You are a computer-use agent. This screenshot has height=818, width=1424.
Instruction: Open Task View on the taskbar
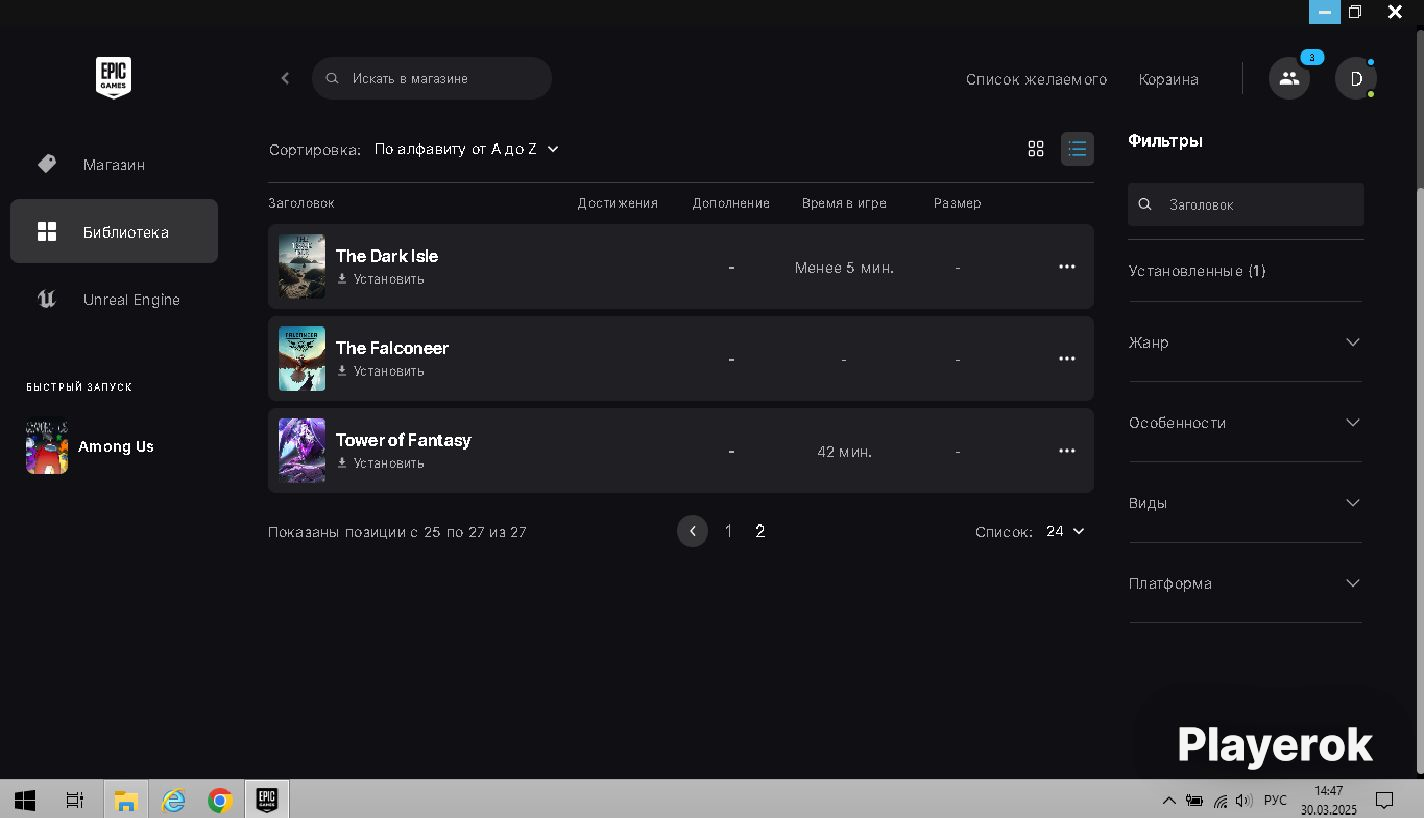point(75,800)
